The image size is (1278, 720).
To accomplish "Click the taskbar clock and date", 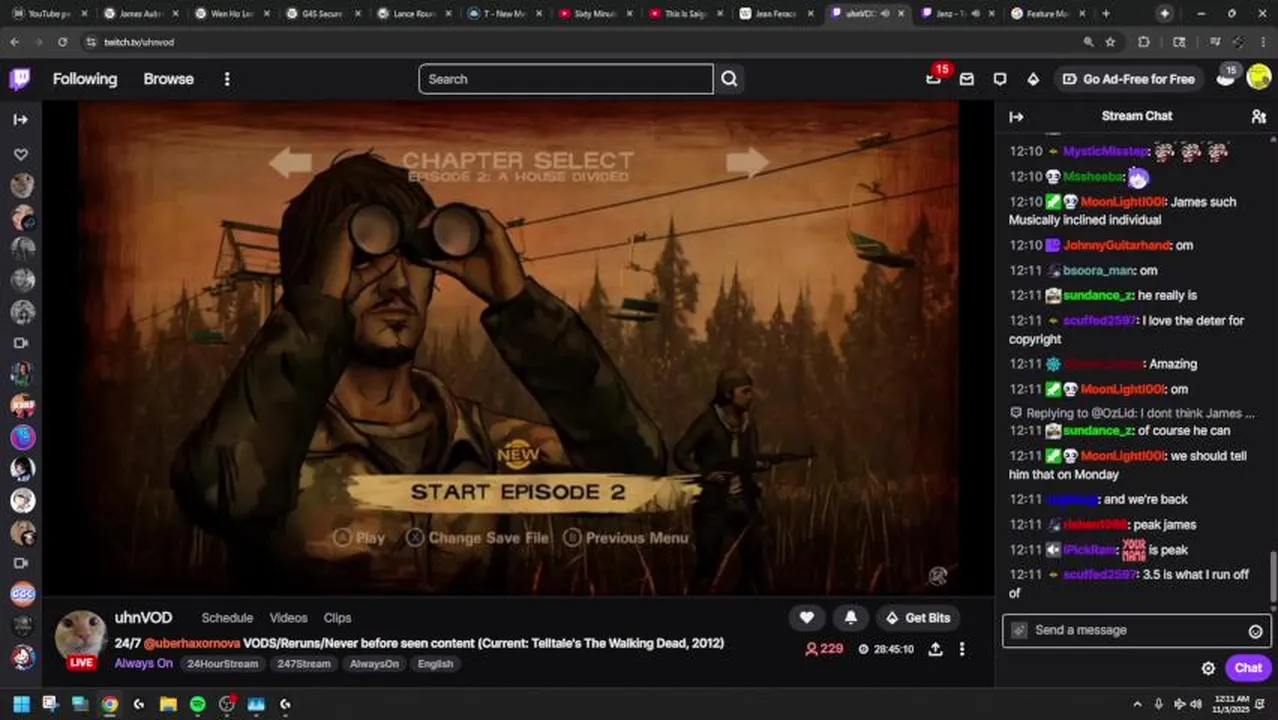I will [1231, 704].
